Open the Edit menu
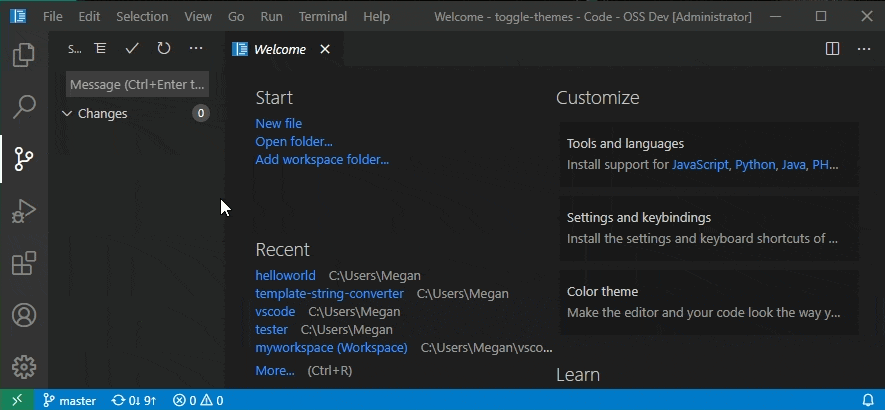Image resolution: width=885 pixels, height=410 pixels. coord(89,16)
